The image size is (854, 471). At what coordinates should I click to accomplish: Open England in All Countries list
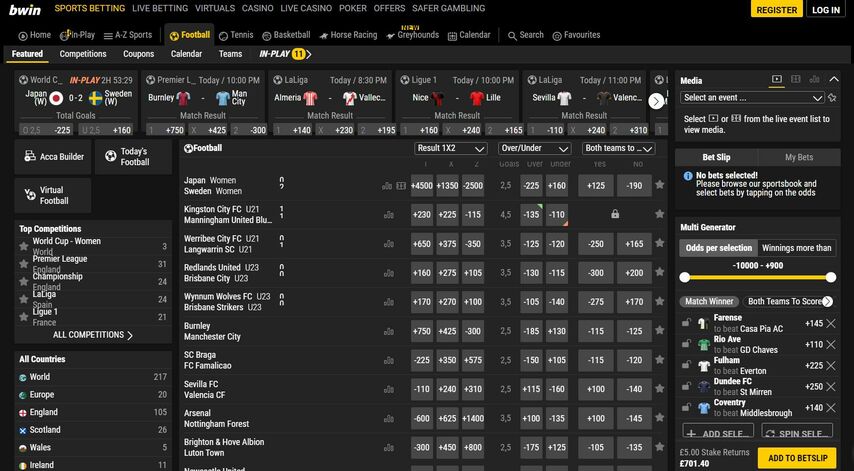pos(93,412)
